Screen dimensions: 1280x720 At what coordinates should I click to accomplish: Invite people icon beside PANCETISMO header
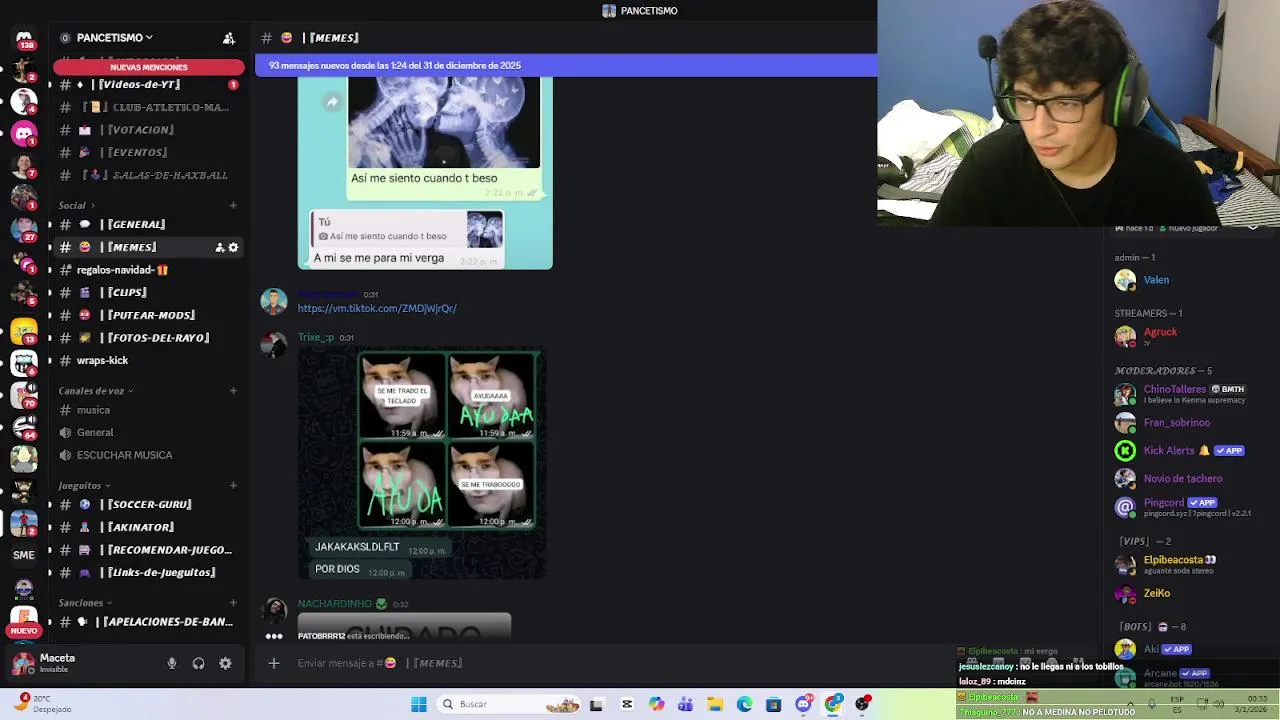click(x=229, y=38)
